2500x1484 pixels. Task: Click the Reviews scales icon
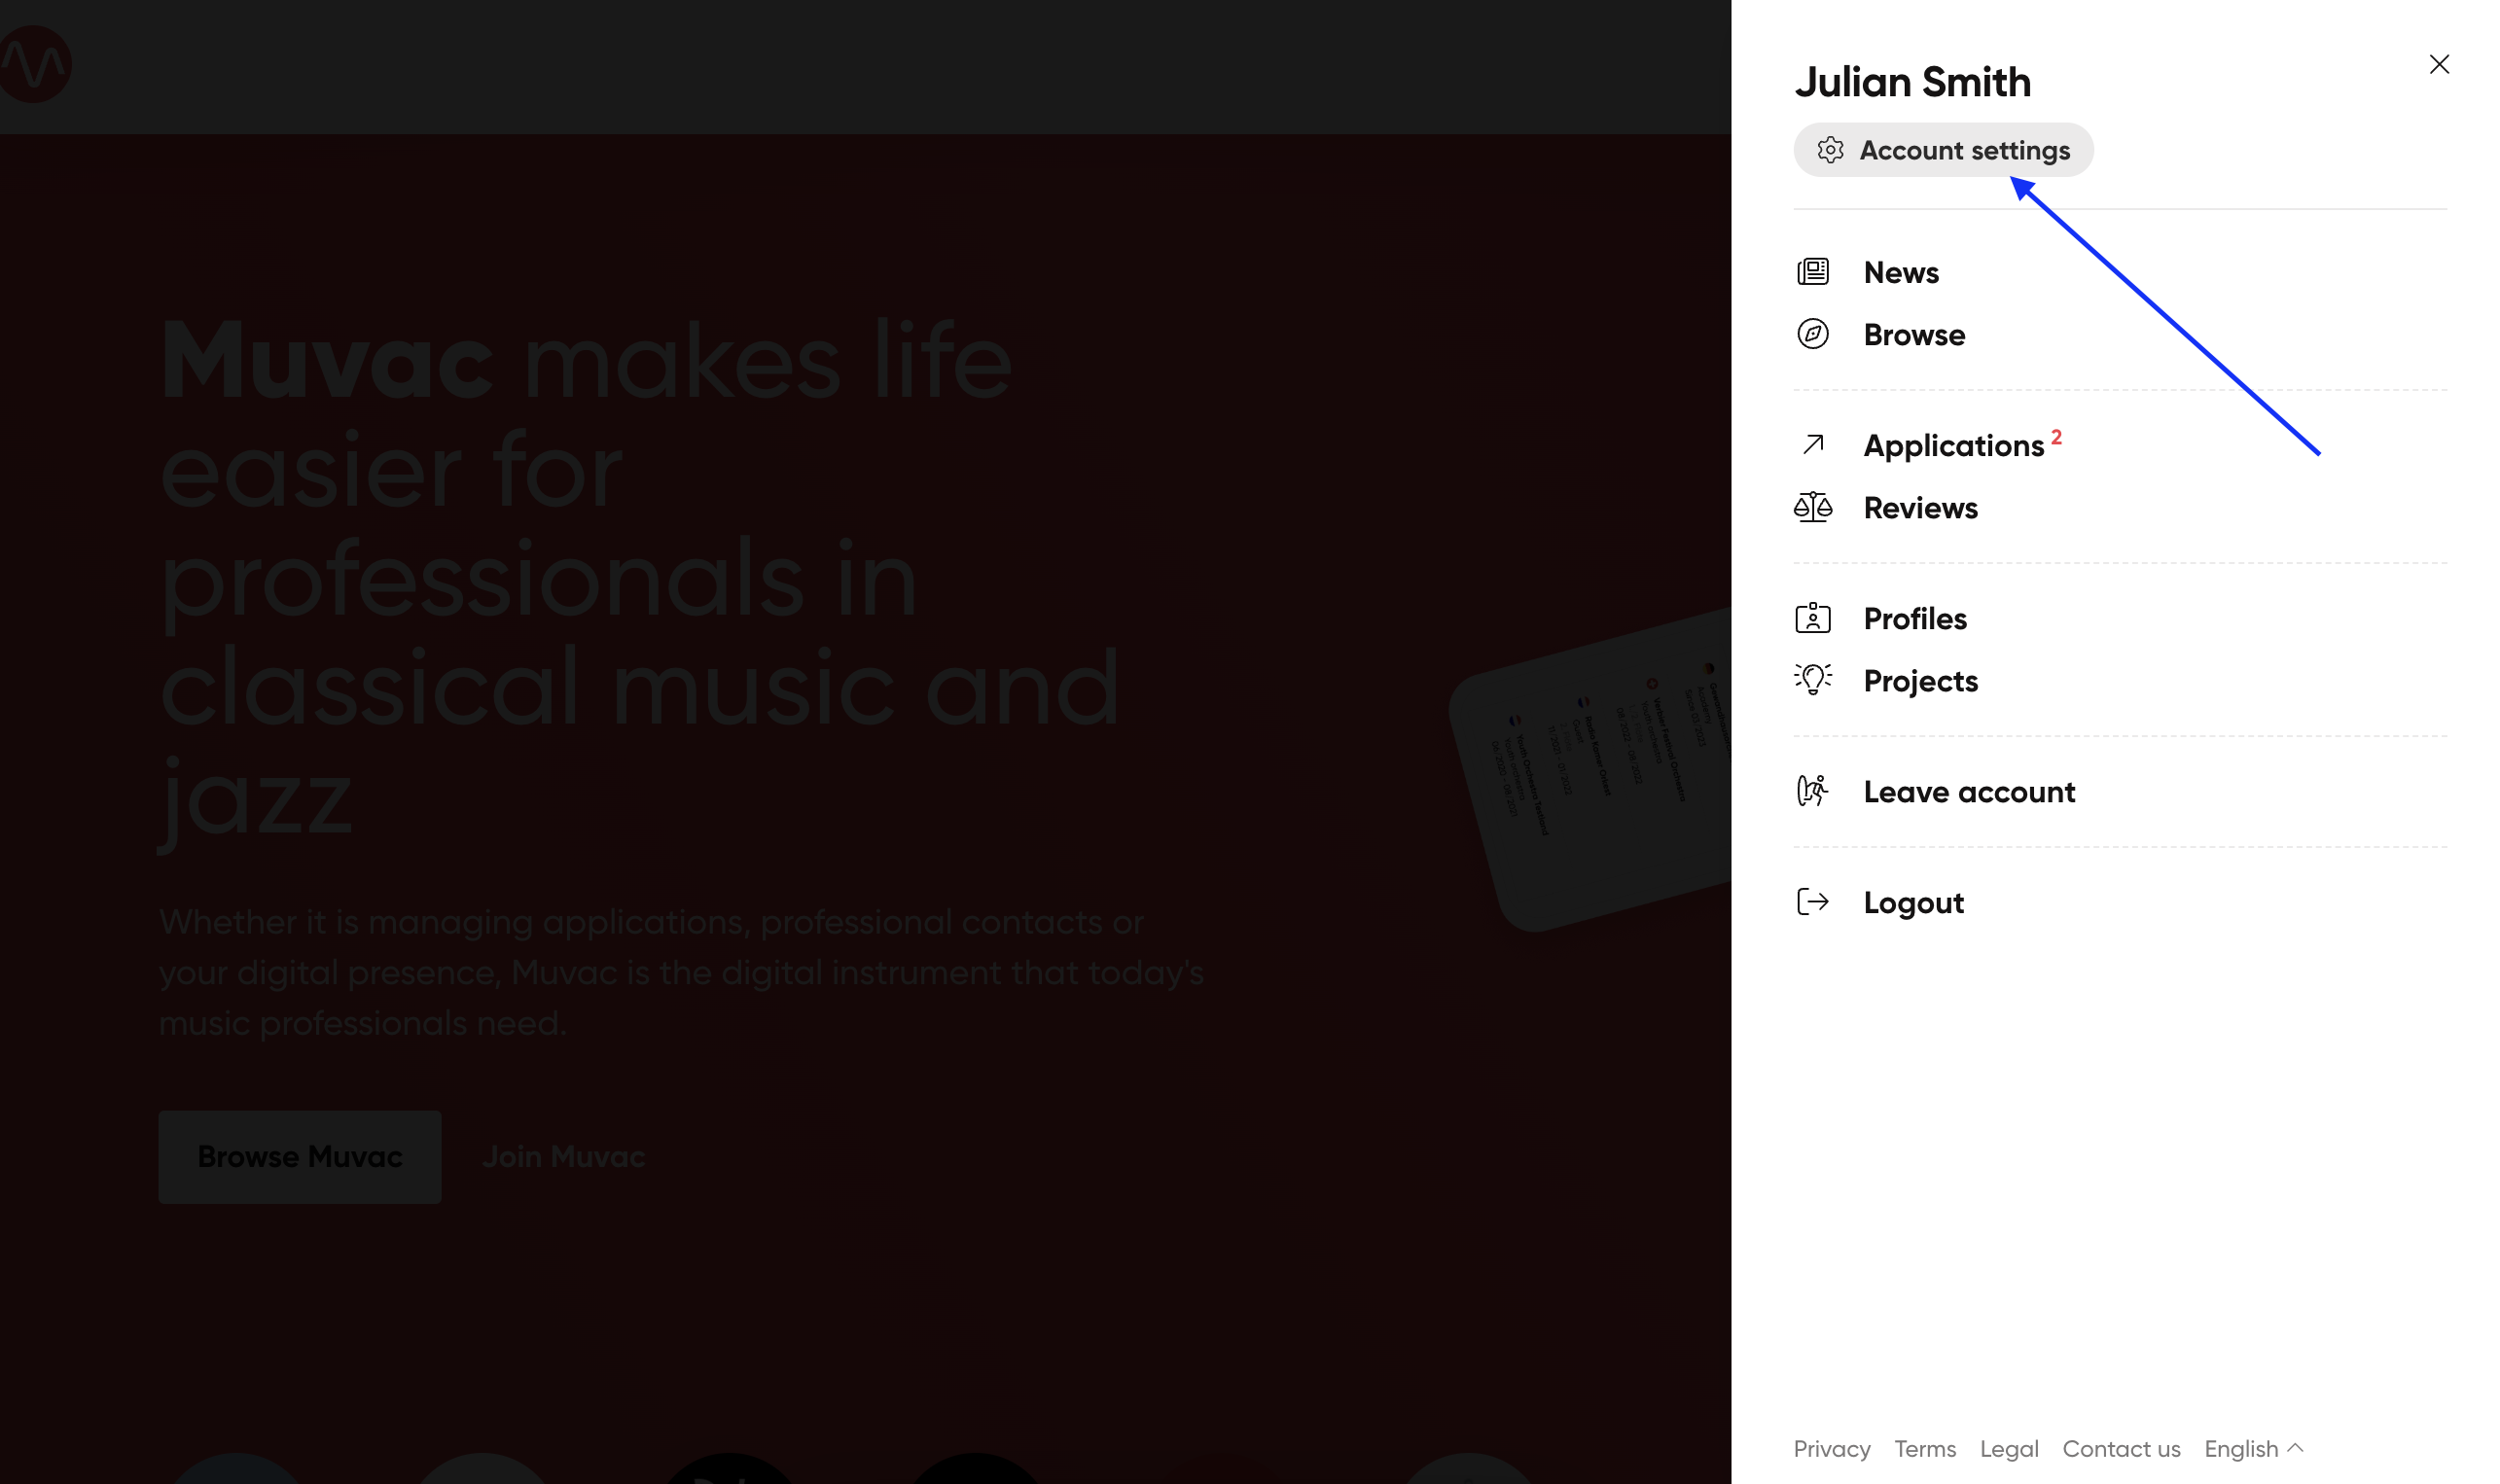click(x=1813, y=507)
